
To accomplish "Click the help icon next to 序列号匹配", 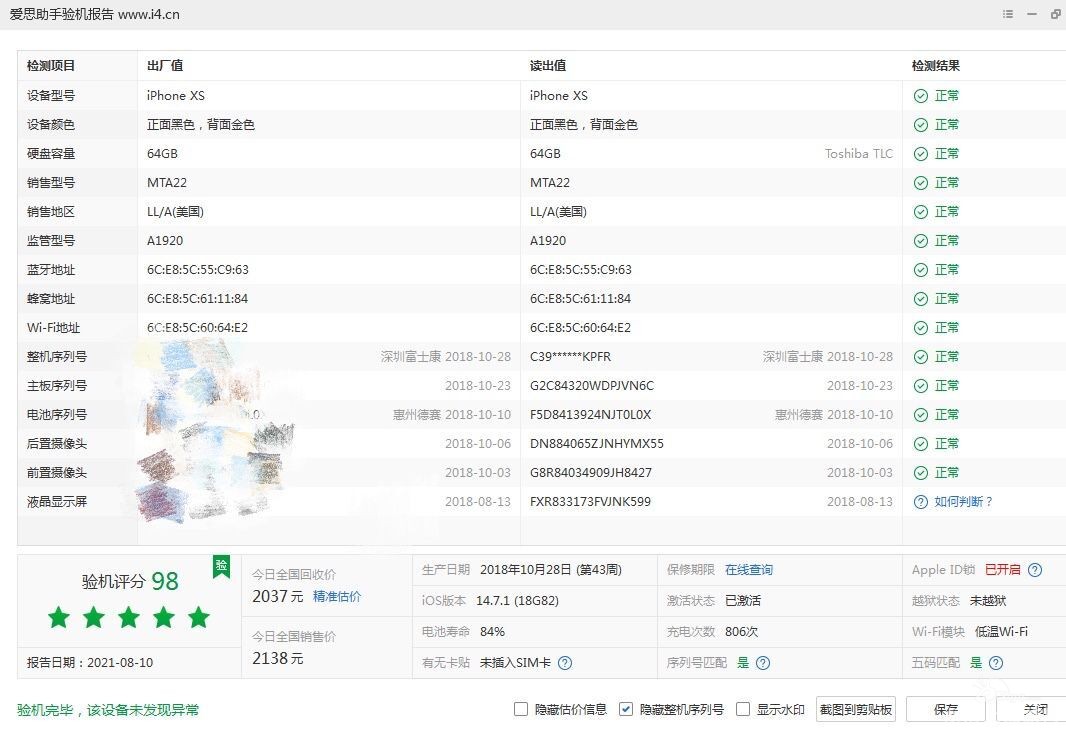I will click(x=763, y=662).
